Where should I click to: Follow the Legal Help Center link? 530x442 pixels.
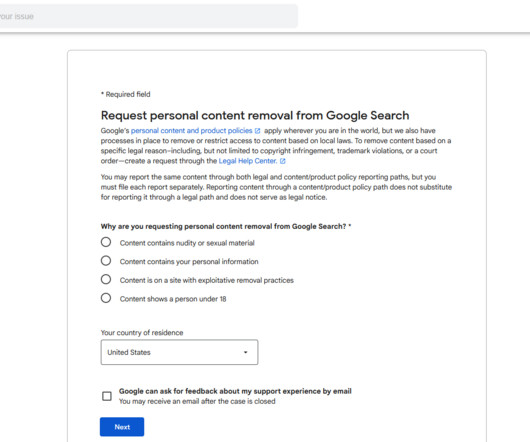click(x=248, y=161)
